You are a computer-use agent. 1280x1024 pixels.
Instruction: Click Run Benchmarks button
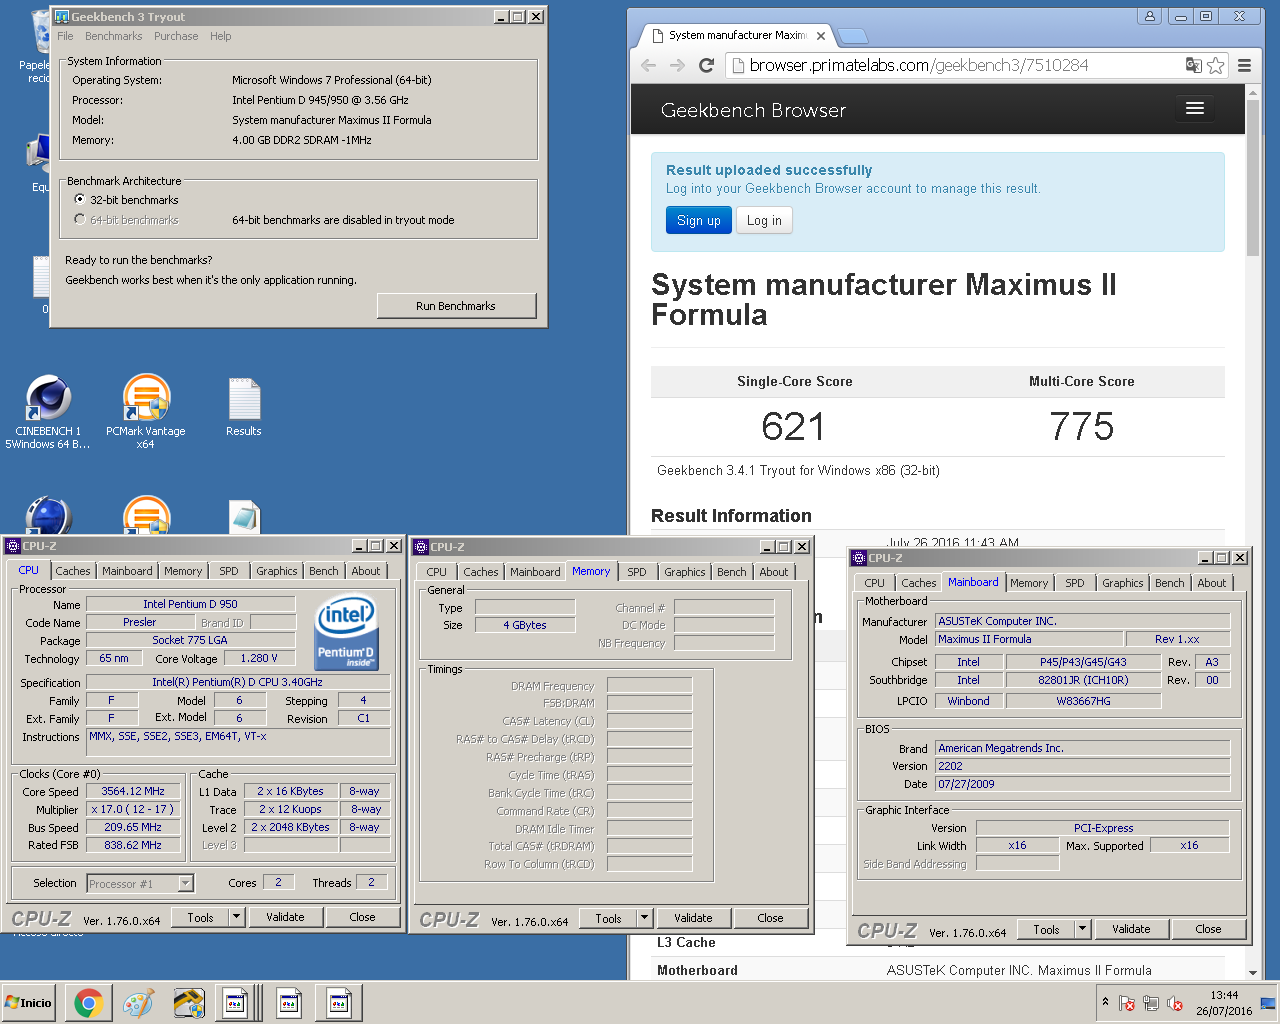point(456,306)
